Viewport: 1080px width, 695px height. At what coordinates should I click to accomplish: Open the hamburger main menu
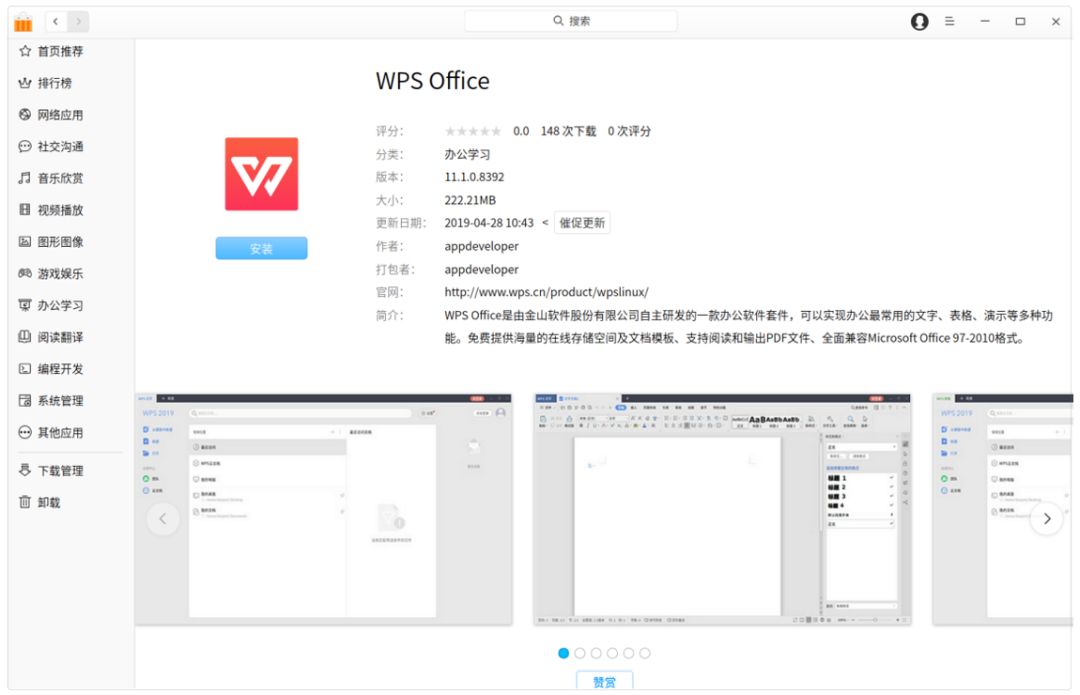(x=950, y=21)
